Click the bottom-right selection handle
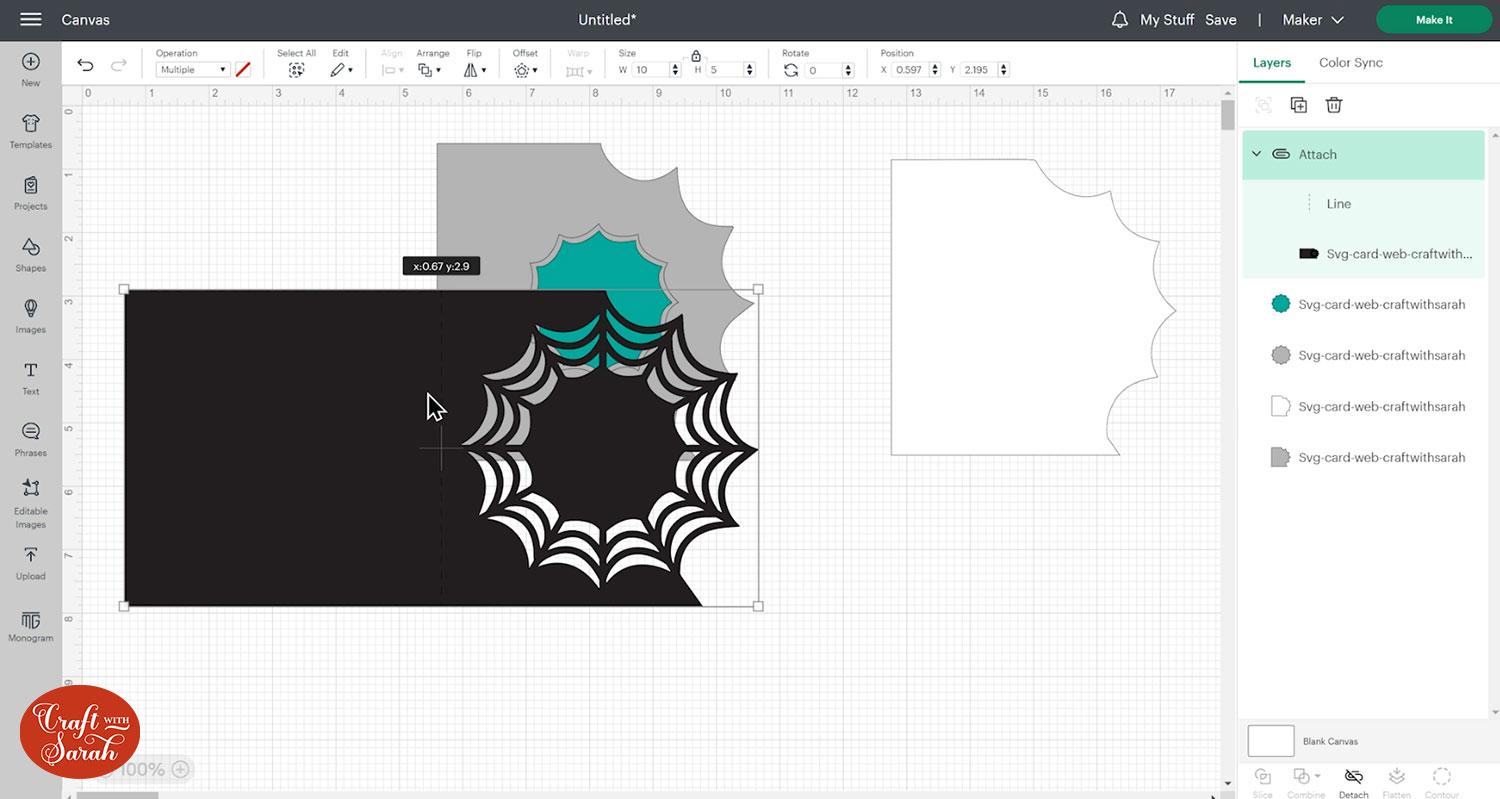 click(758, 606)
